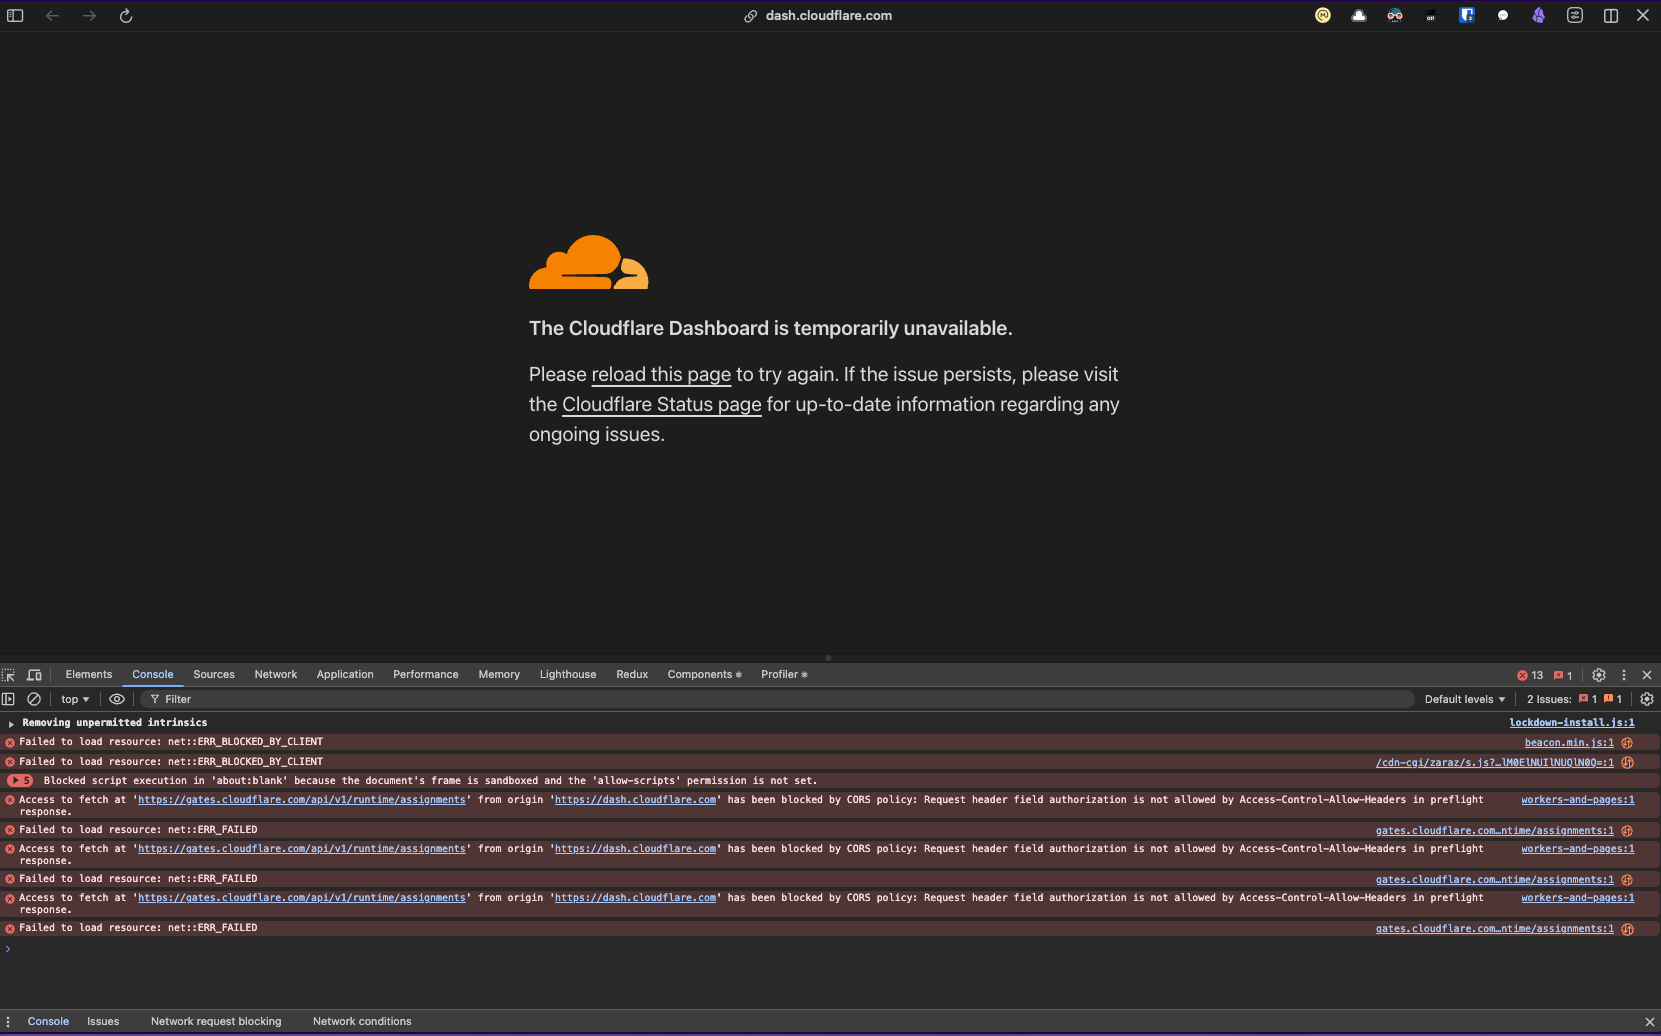Close the DevTools panel
This screenshot has width=1661, height=1036.
1647,675
